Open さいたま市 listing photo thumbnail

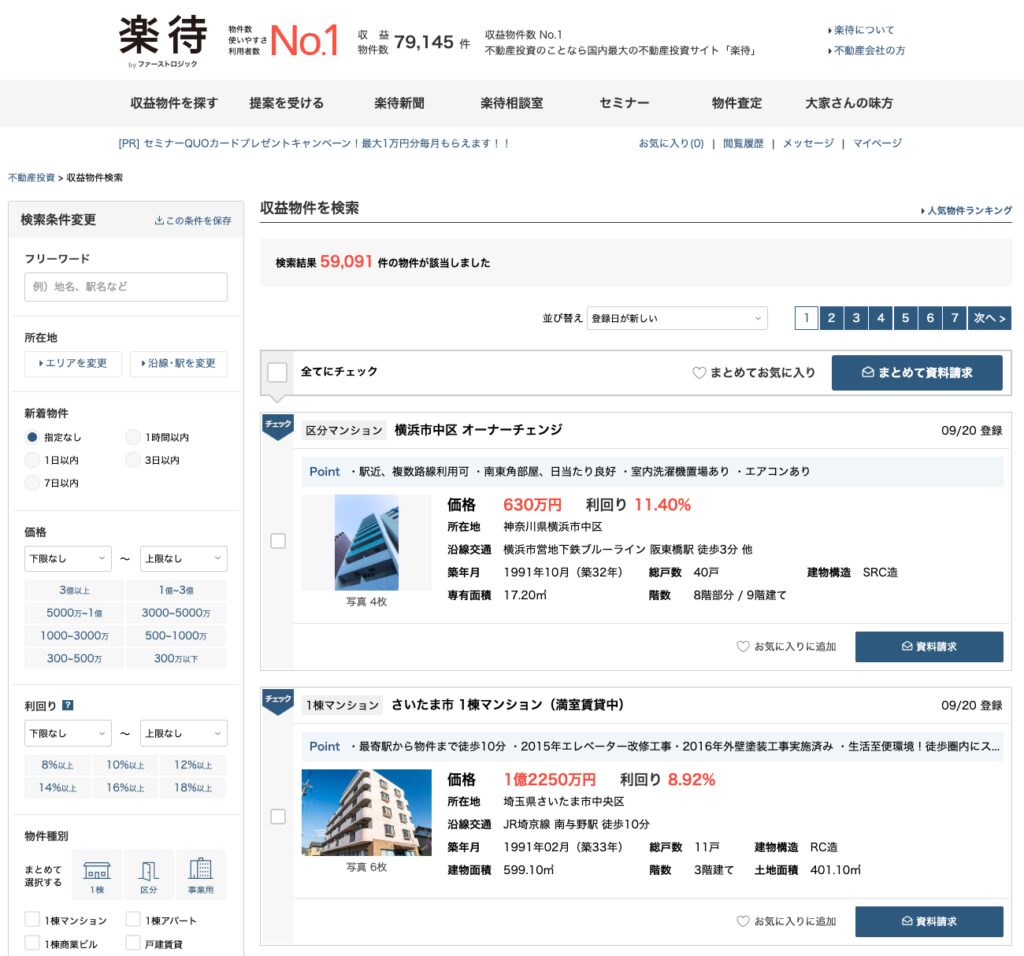pos(366,812)
